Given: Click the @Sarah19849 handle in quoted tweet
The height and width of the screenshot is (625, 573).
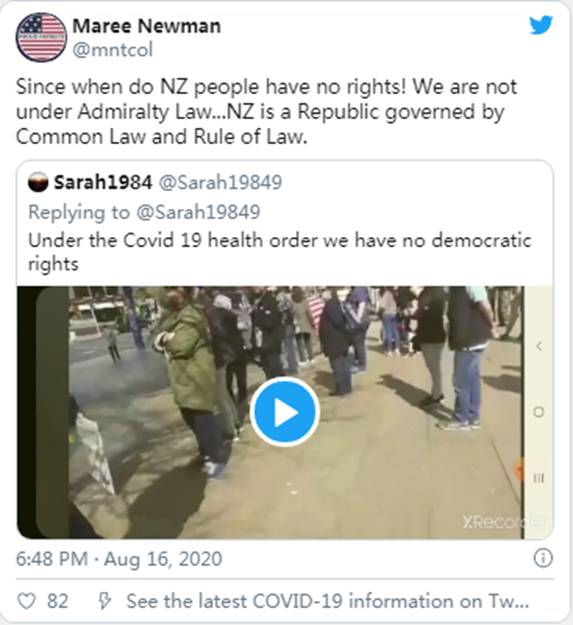Looking at the screenshot, I should coord(220,183).
